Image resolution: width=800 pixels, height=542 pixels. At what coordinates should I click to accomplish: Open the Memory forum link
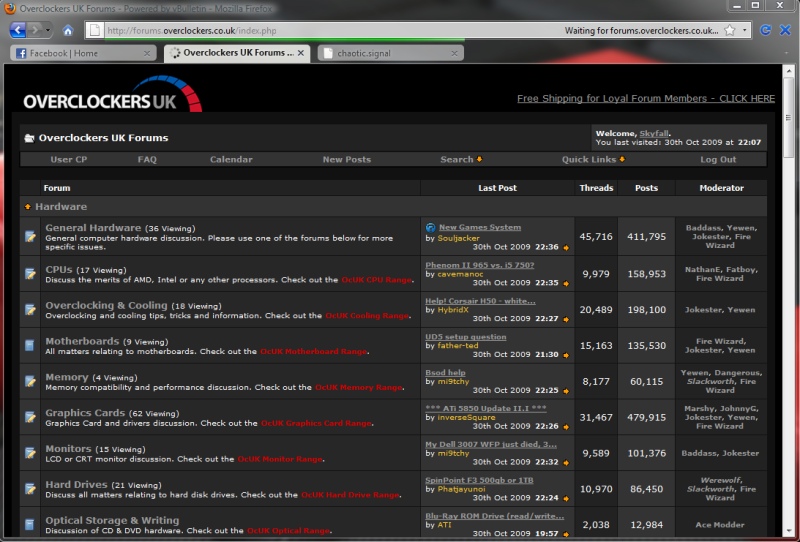click(67, 377)
